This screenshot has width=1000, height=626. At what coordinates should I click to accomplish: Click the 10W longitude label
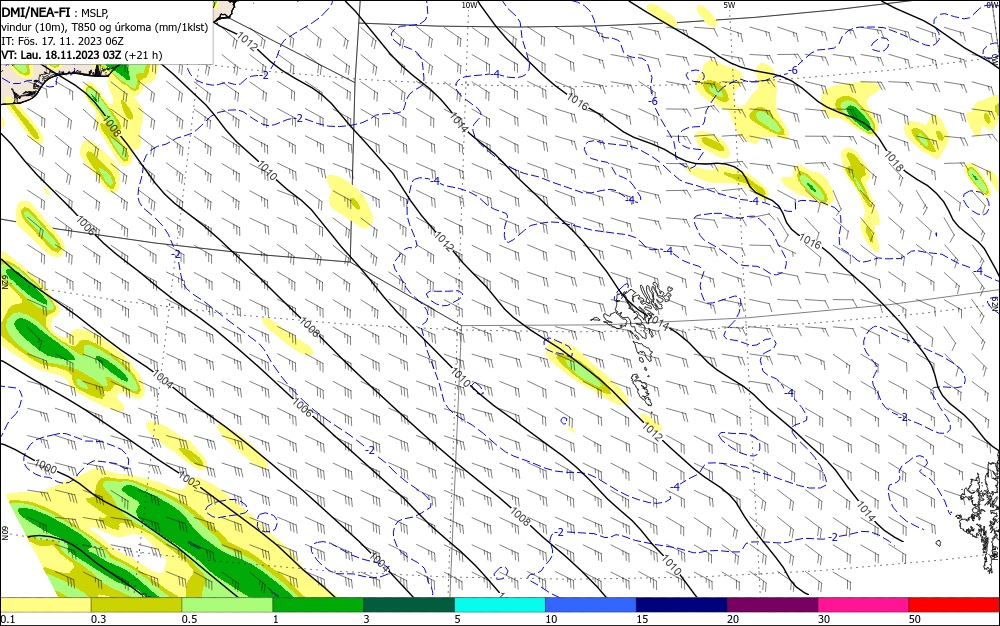[469, 5]
